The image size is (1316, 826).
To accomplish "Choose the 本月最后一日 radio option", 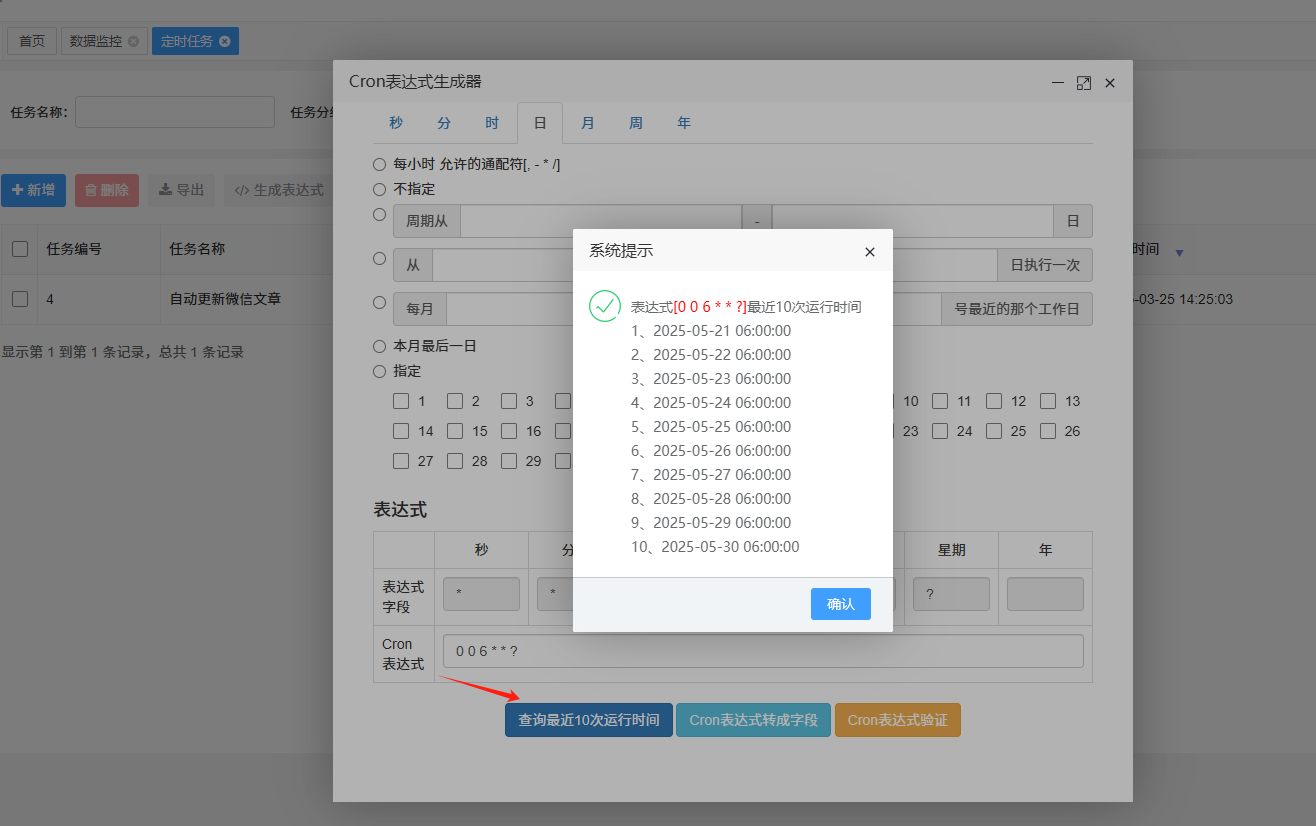I will (379, 346).
